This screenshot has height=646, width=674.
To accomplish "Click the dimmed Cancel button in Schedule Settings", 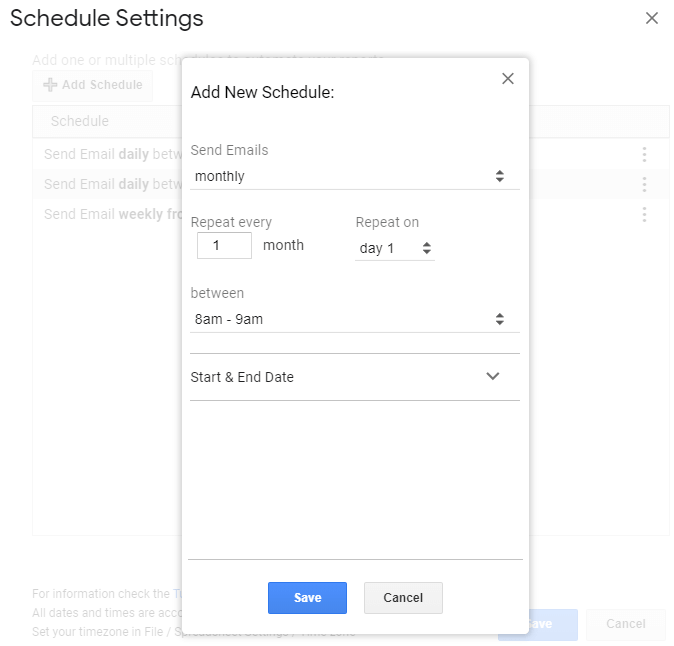I will 625,624.
